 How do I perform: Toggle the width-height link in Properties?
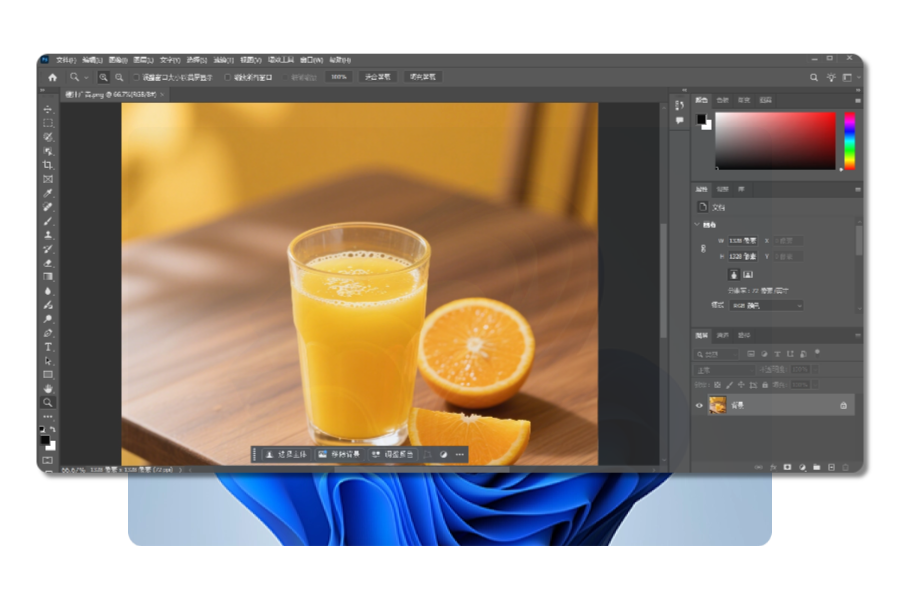(703, 249)
